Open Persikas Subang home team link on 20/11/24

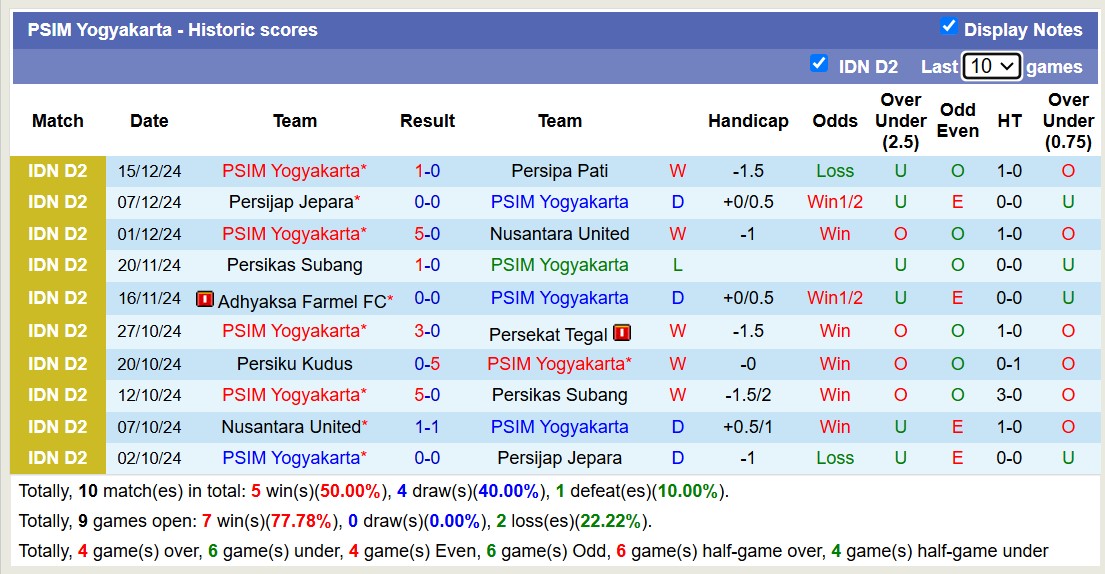coord(294,265)
